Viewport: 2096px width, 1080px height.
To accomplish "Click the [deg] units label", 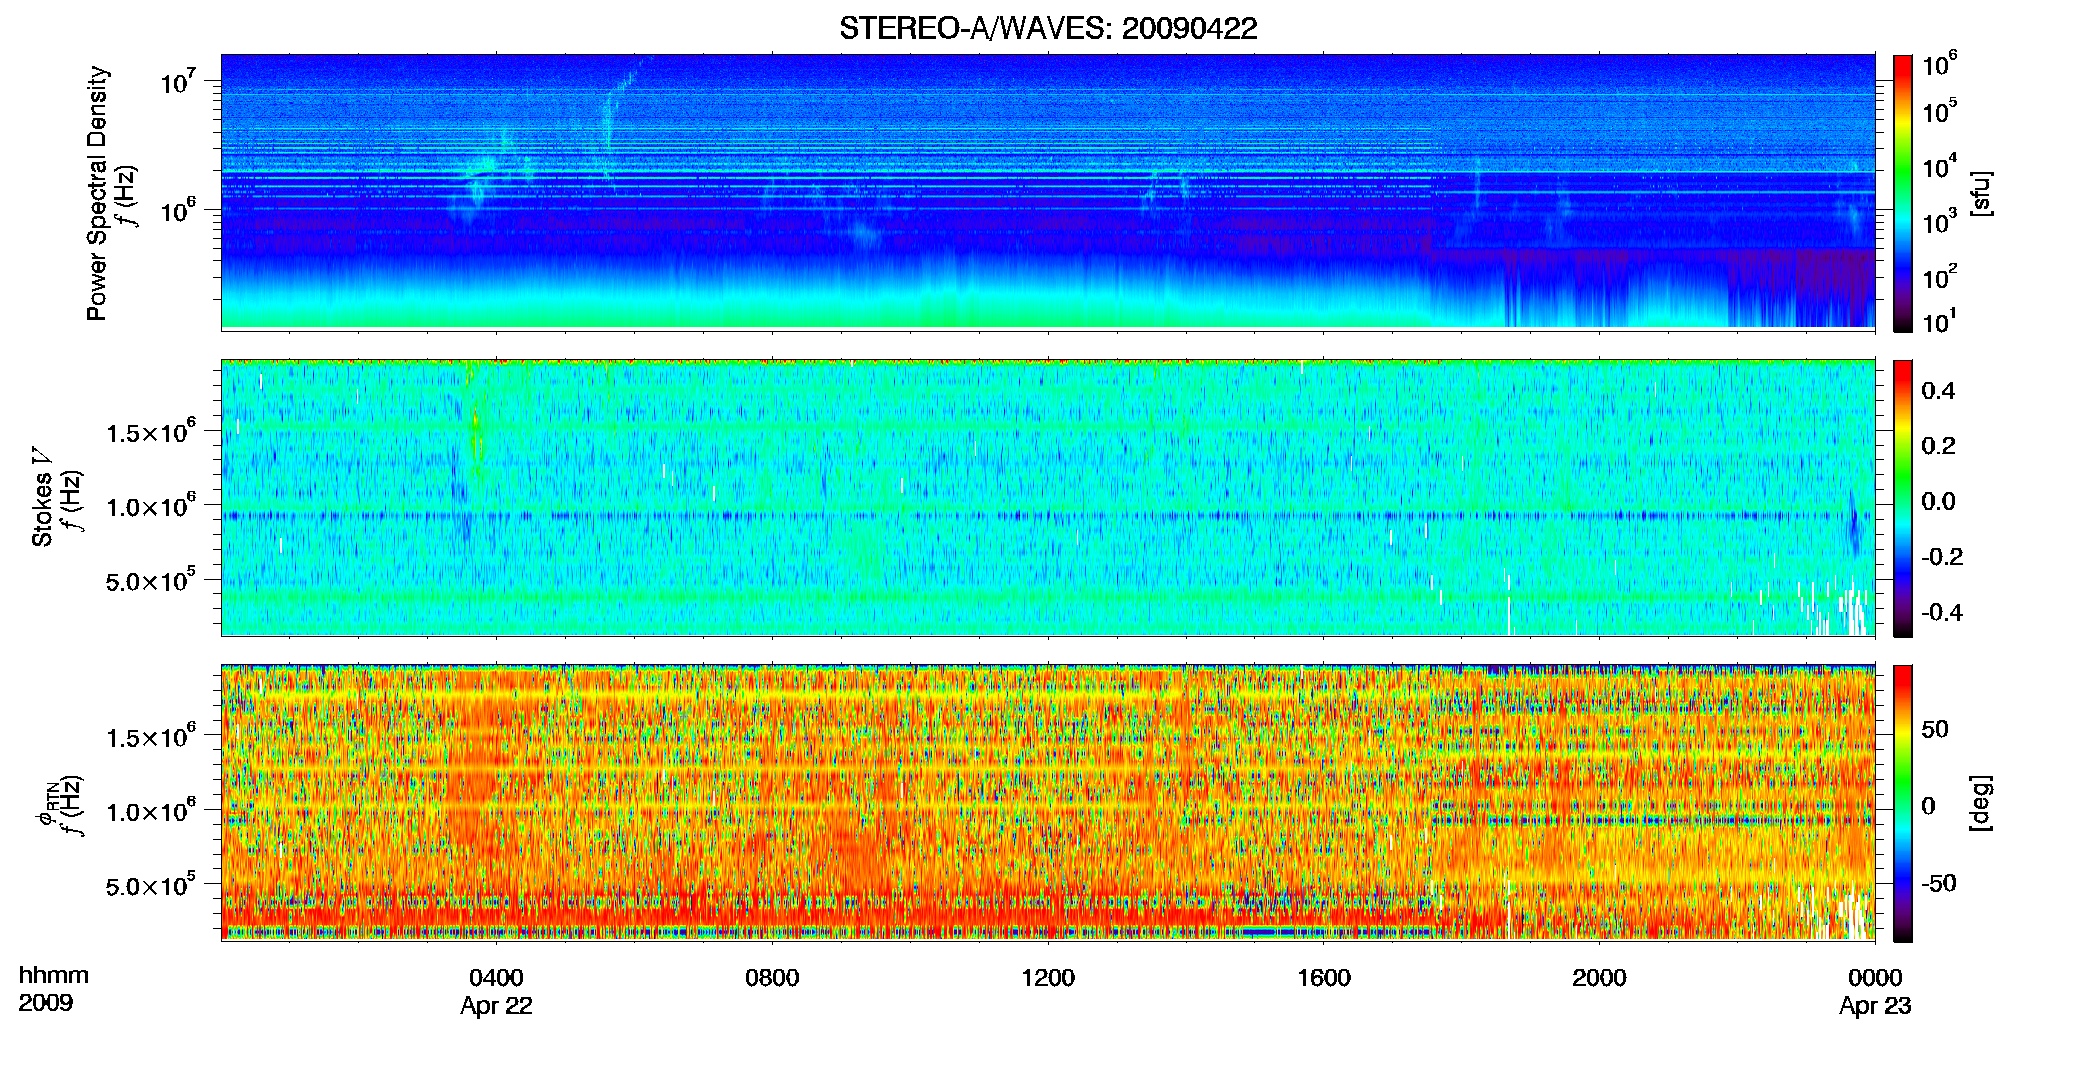I will point(1982,803).
